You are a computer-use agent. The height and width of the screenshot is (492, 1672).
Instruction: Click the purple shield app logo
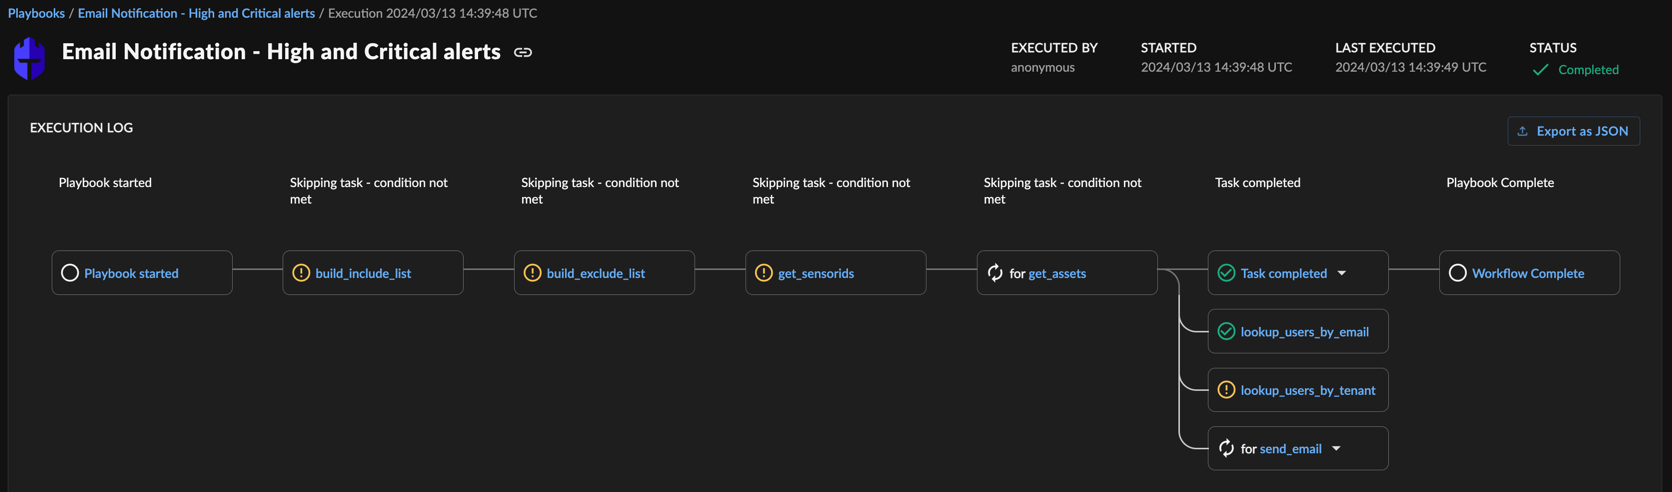(x=30, y=58)
